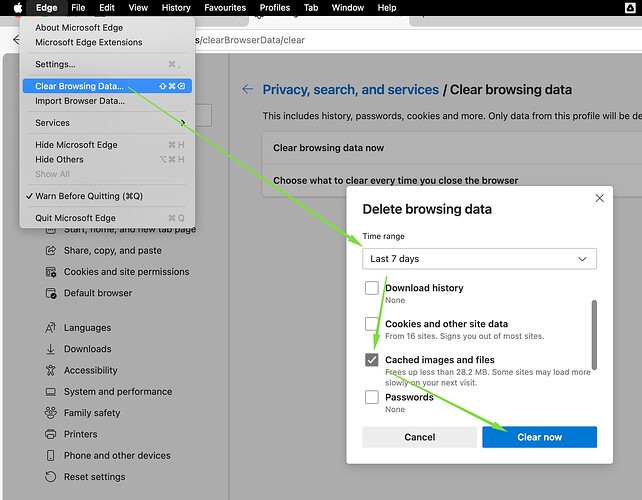Click the Default browser icon

point(51,293)
